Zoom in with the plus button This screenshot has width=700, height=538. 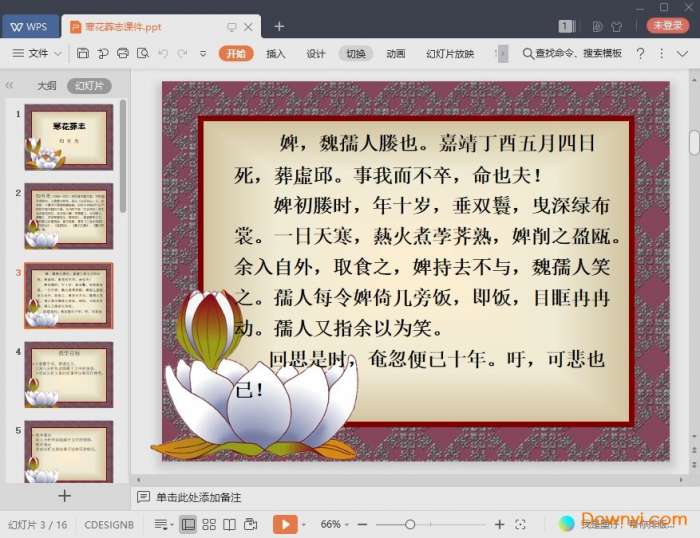click(x=500, y=525)
